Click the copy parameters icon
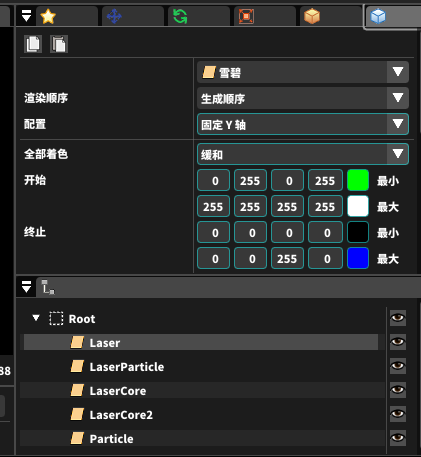Image resolution: width=421 pixels, height=457 pixels. pyautogui.click(x=33, y=44)
